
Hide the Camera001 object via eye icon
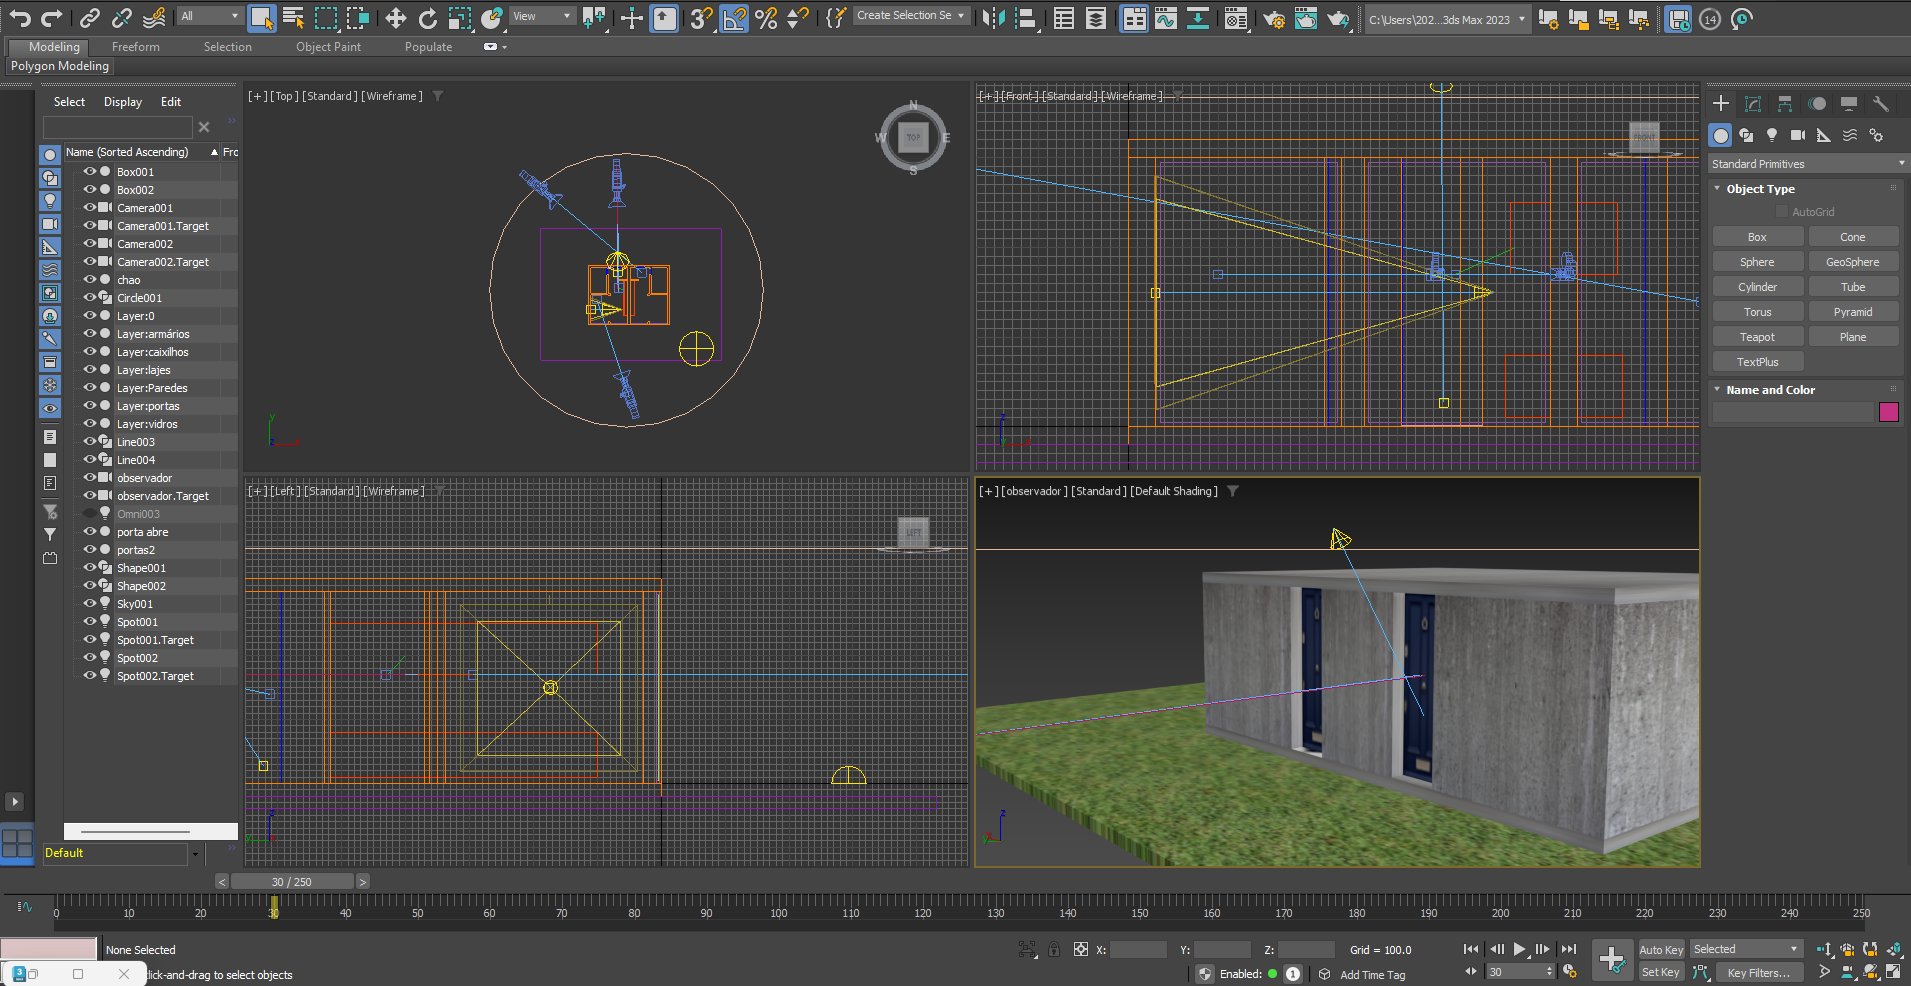(x=89, y=208)
